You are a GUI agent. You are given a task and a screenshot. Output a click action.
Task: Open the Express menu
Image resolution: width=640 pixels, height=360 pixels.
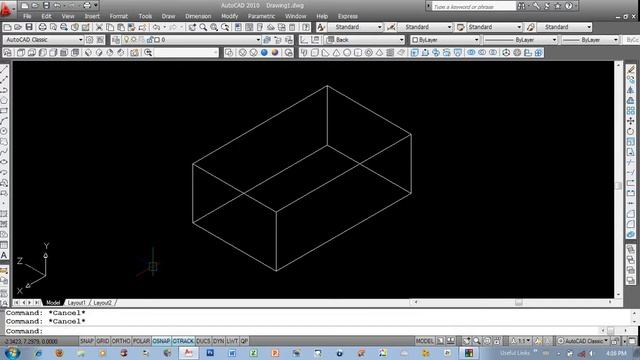tap(348, 16)
